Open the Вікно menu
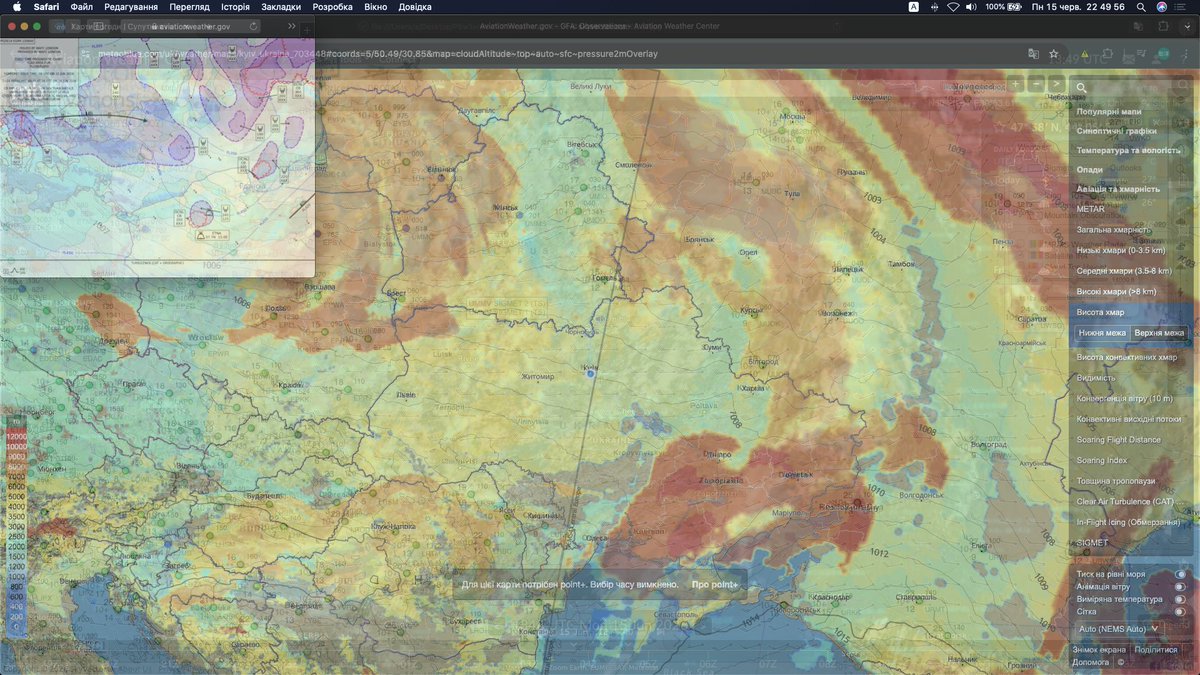The height and width of the screenshot is (675, 1200). 375,7
